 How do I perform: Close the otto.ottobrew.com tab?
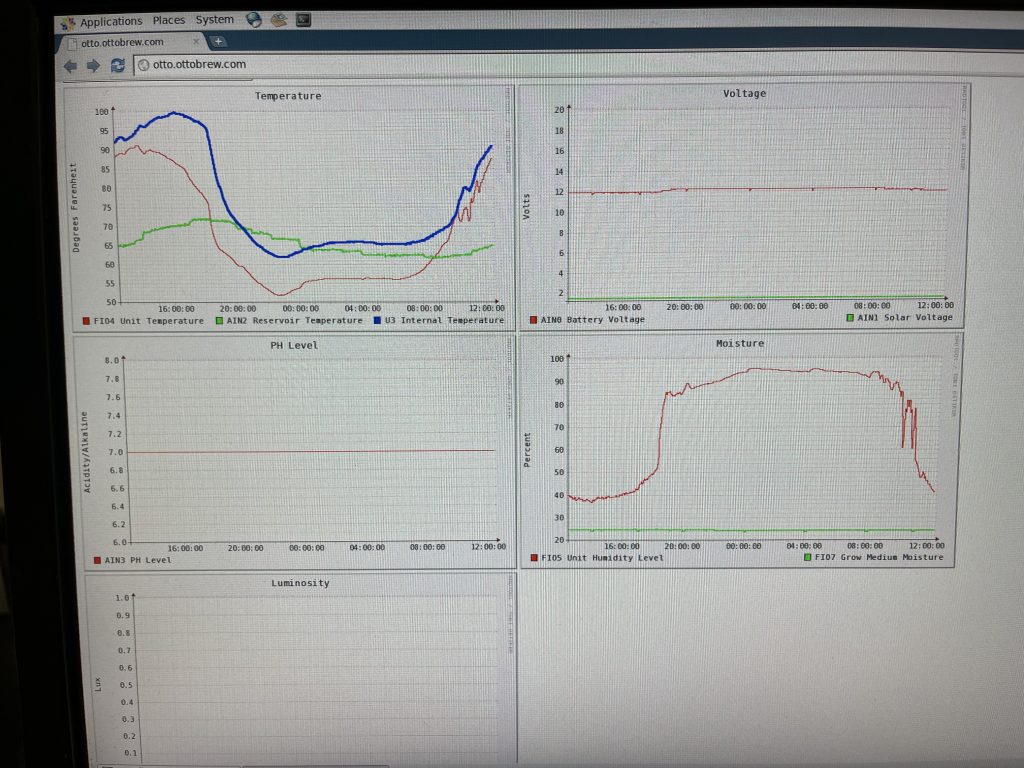[198, 43]
